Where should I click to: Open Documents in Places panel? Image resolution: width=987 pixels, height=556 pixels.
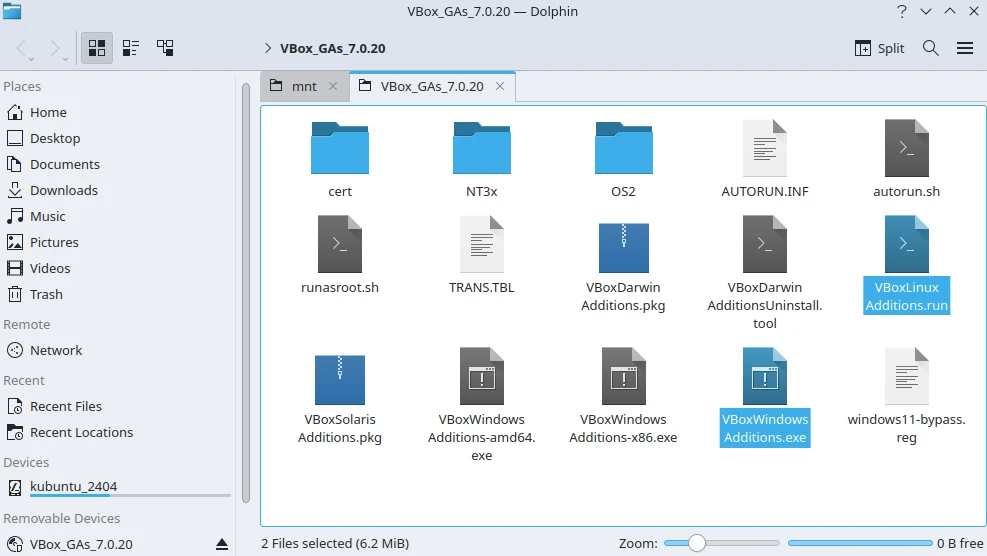click(x=117, y=164)
